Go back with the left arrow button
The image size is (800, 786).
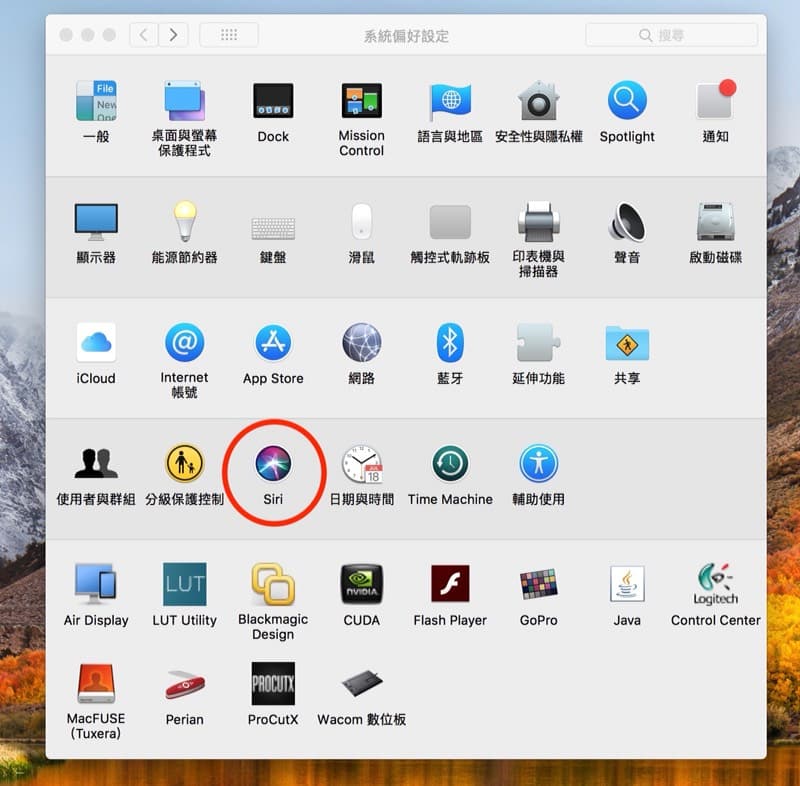pyautogui.click(x=144, y=35)
